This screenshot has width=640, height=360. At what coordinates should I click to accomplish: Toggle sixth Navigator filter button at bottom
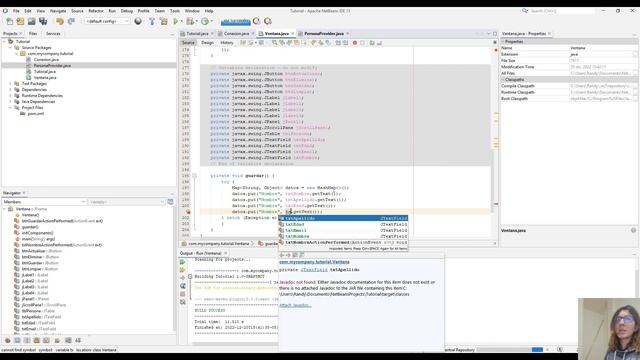57,340
